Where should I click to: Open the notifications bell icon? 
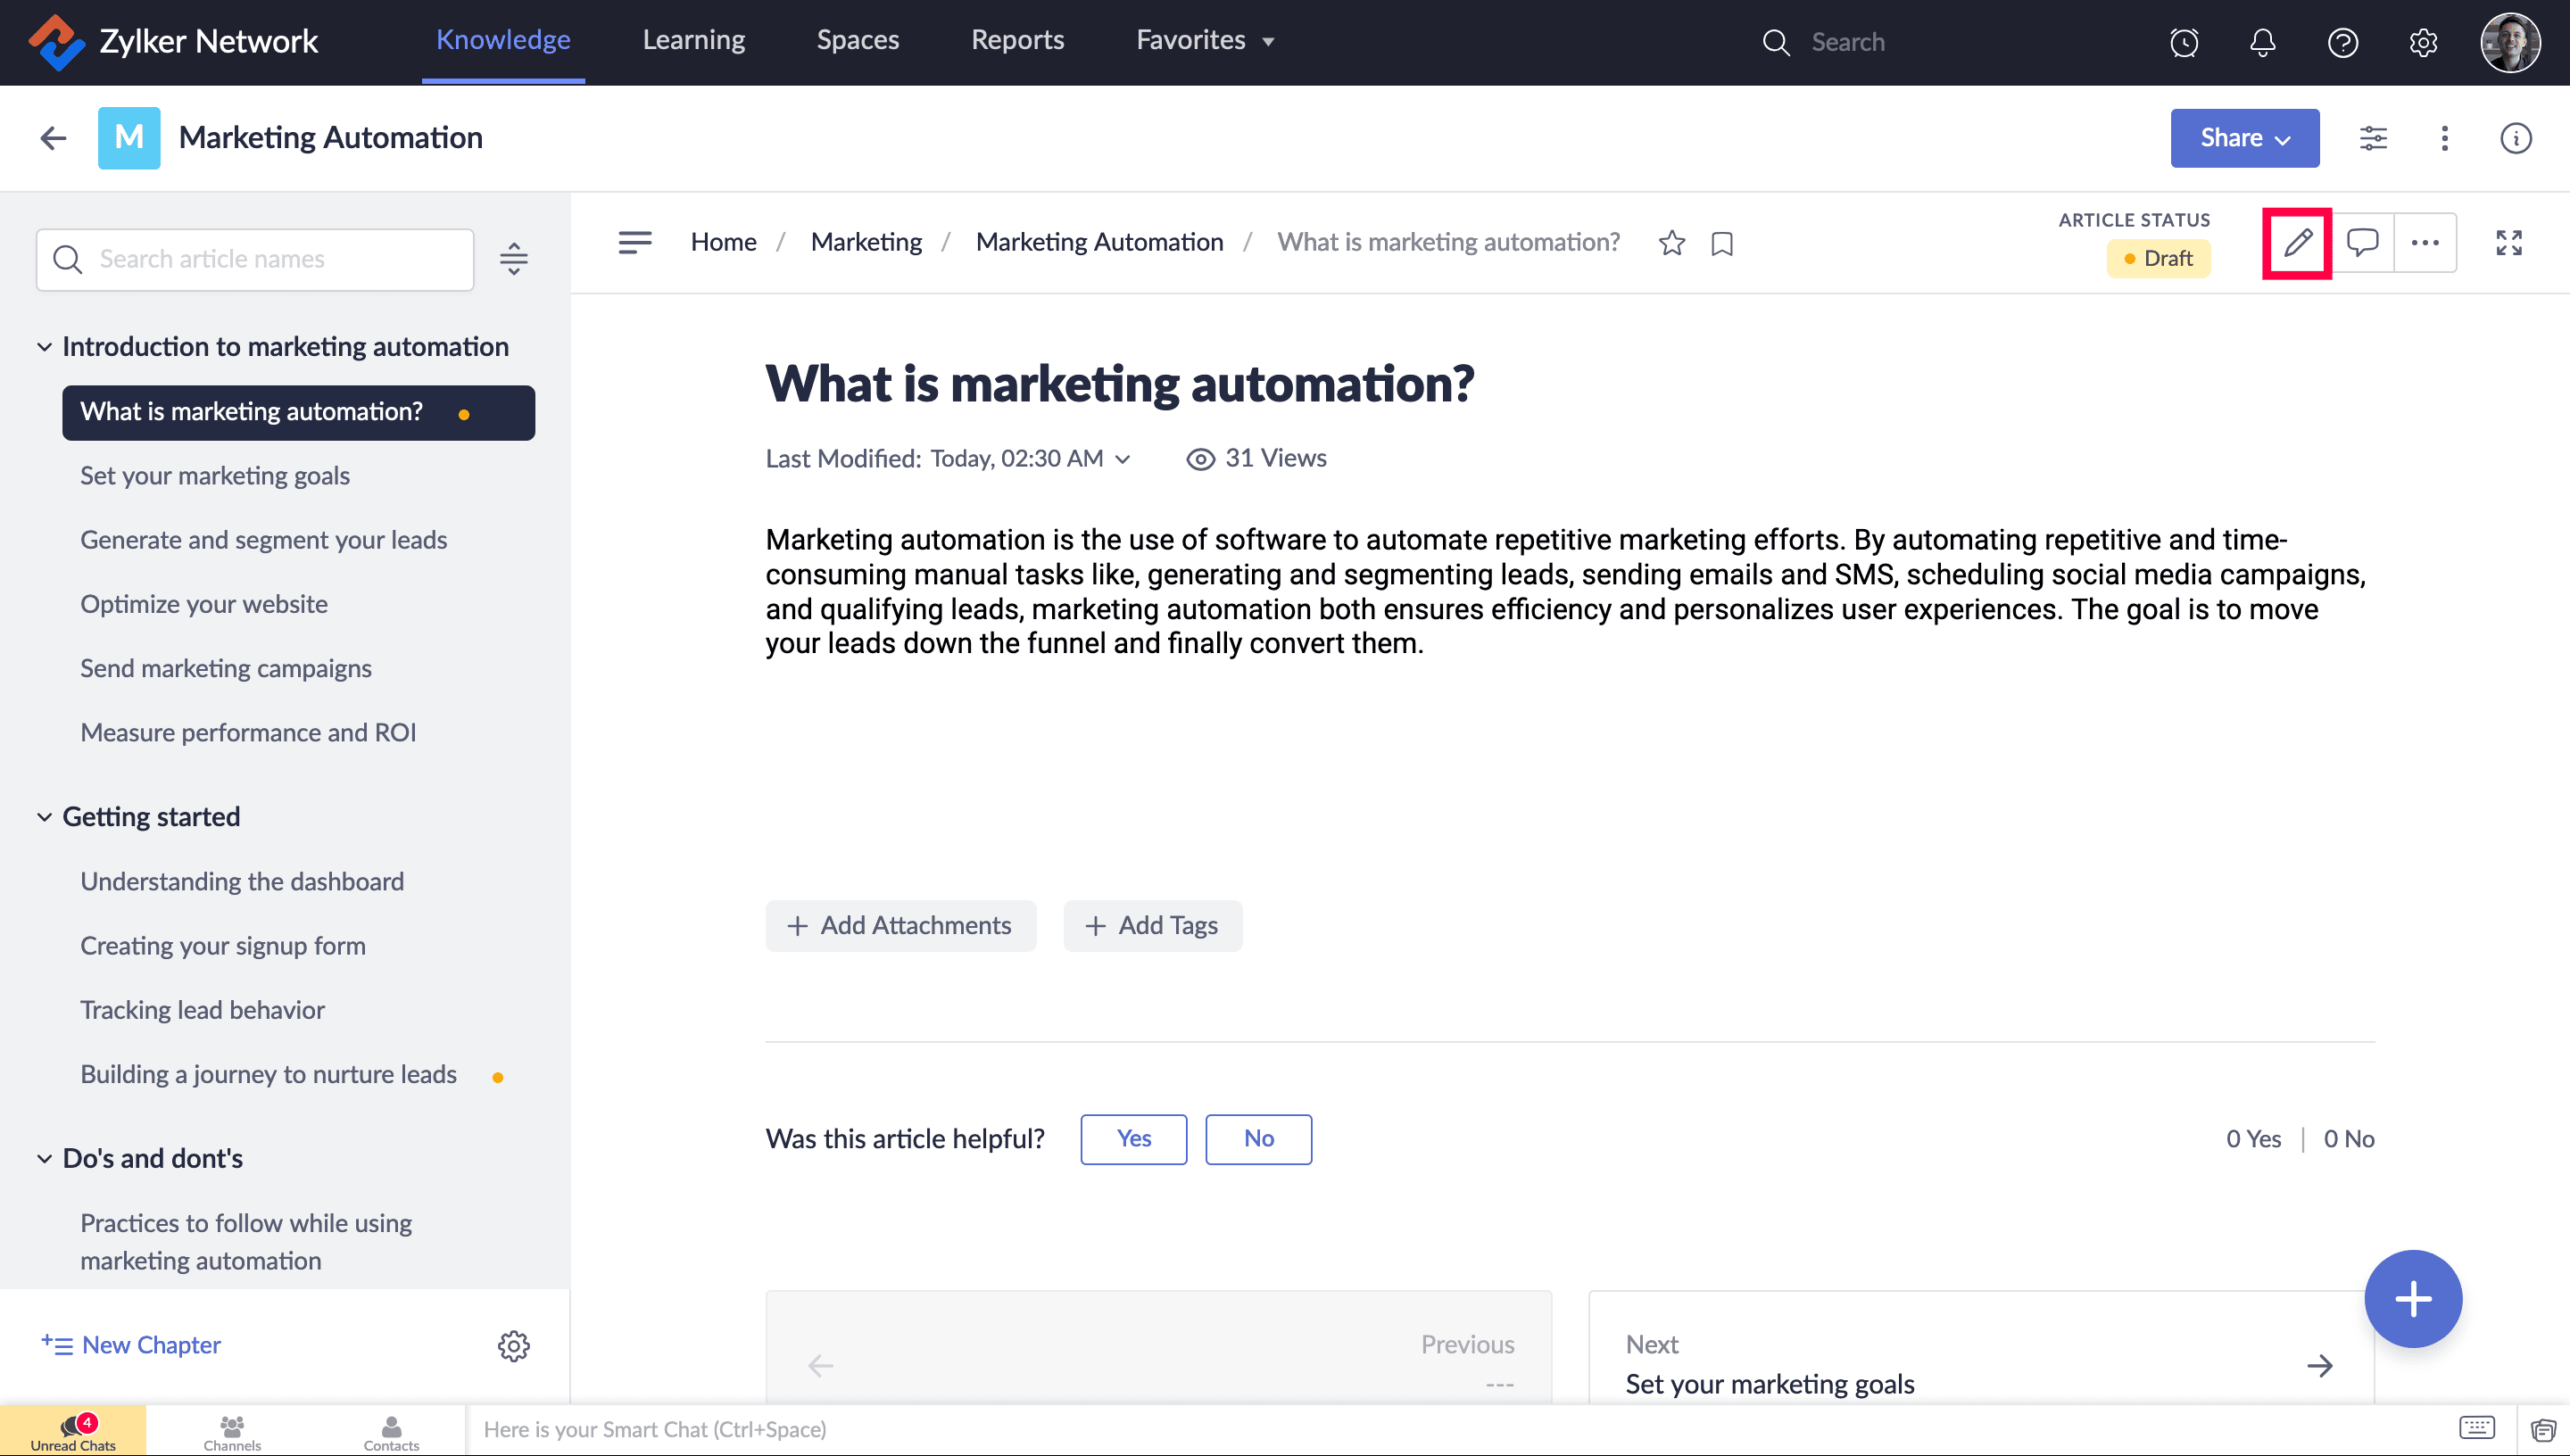pos(2262,42)
